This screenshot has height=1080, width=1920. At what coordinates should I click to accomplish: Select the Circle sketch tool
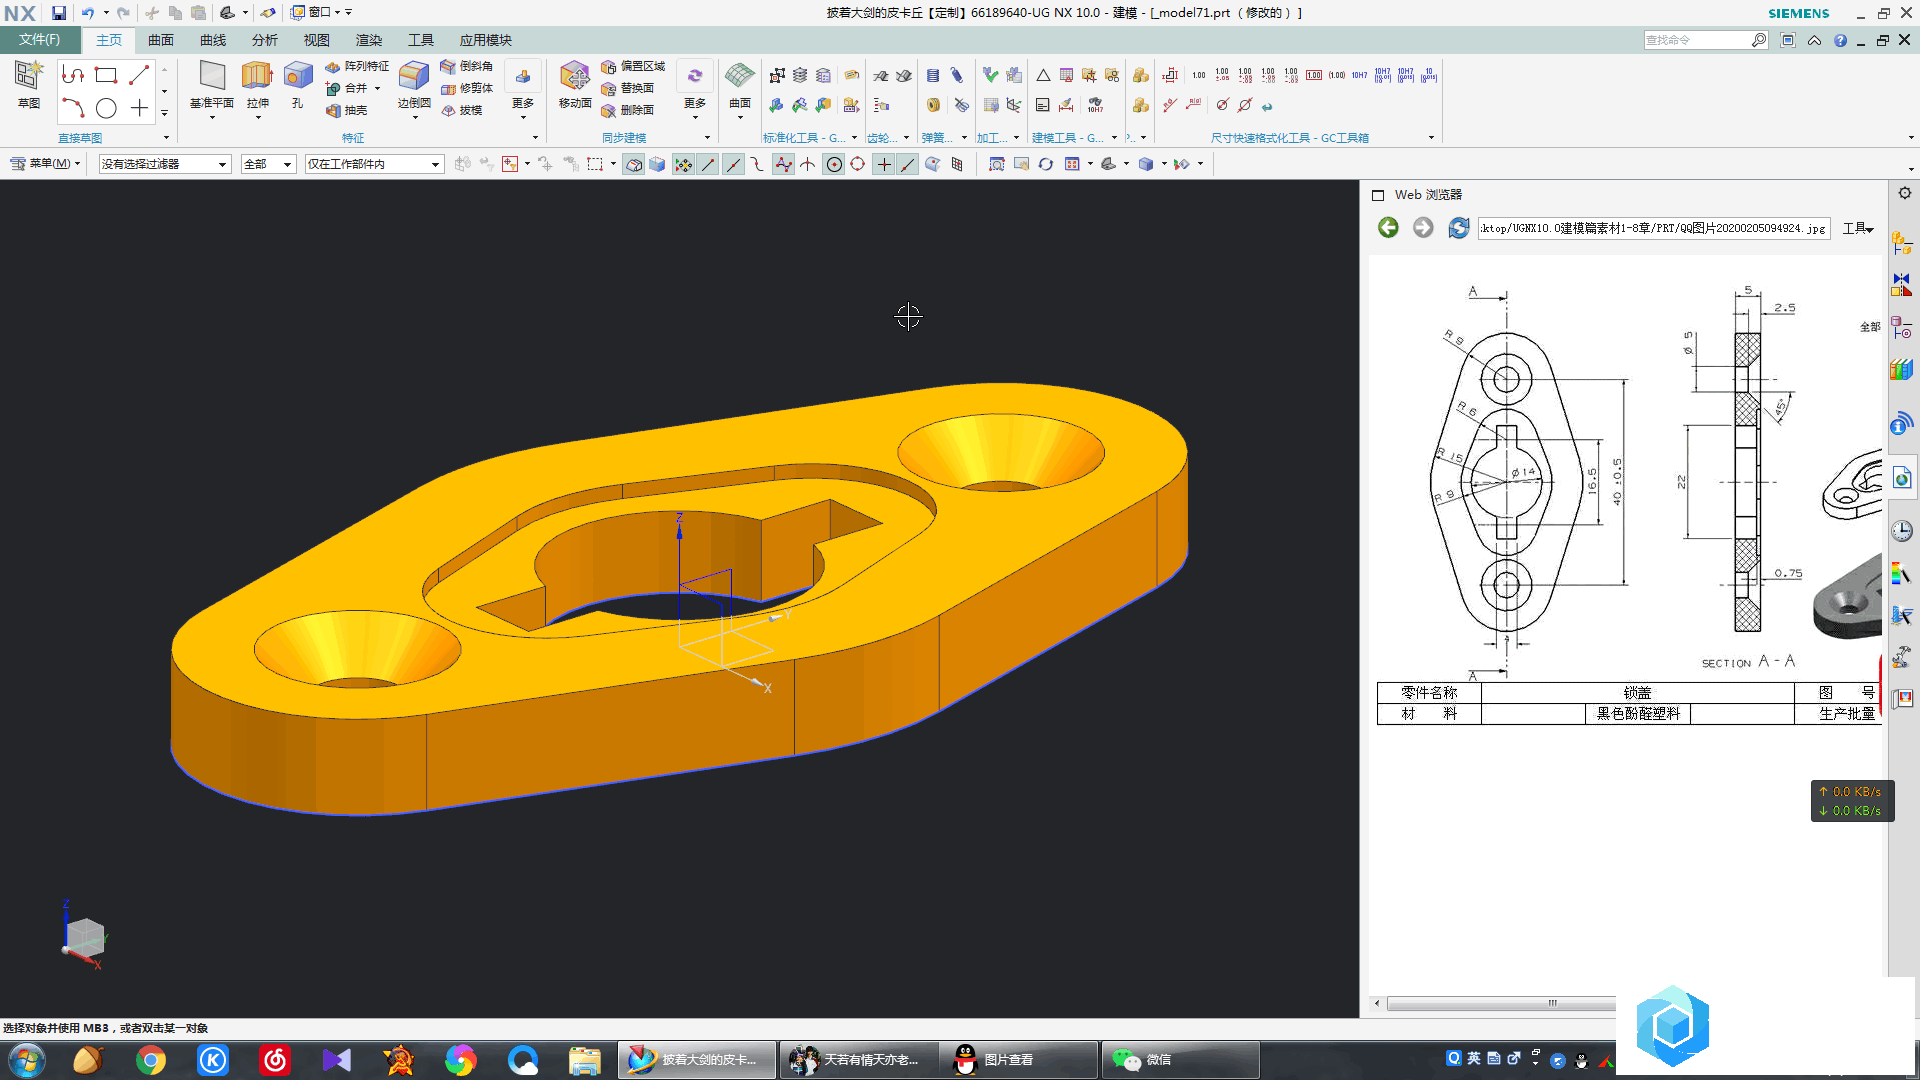click(x=106, y=108)
